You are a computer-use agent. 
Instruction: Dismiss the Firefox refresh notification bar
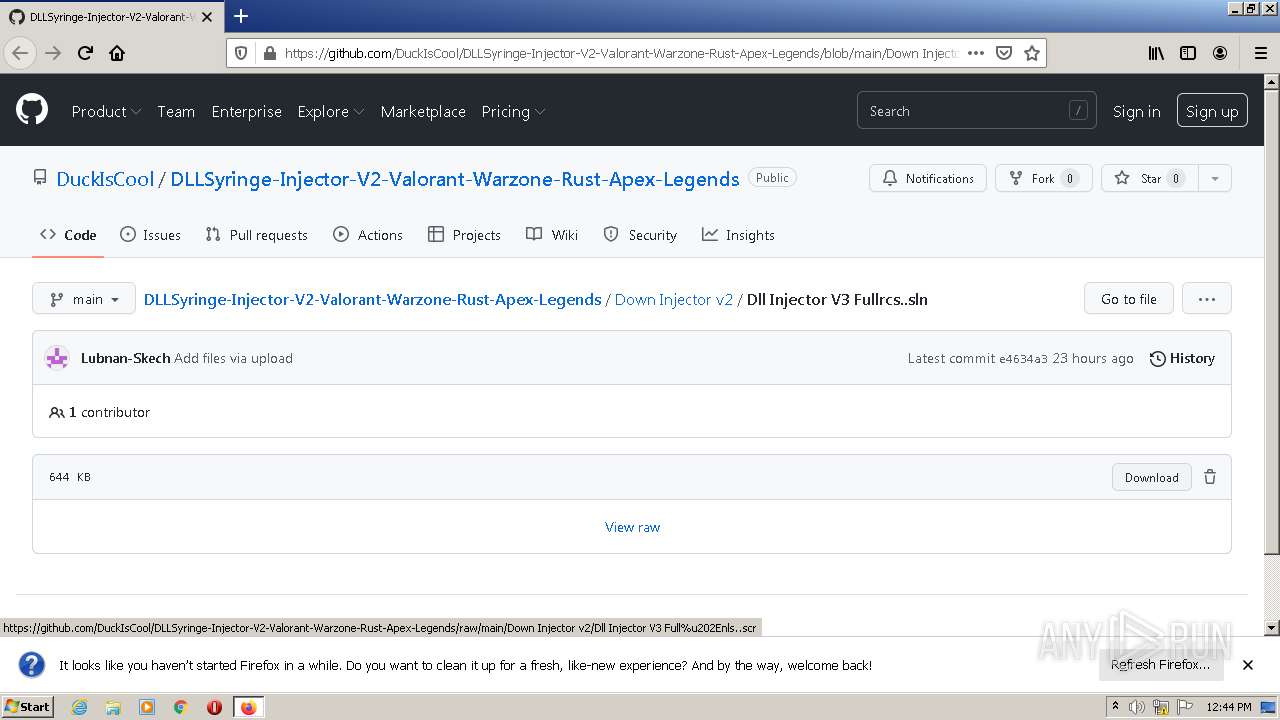click(x=1248, y=665)
